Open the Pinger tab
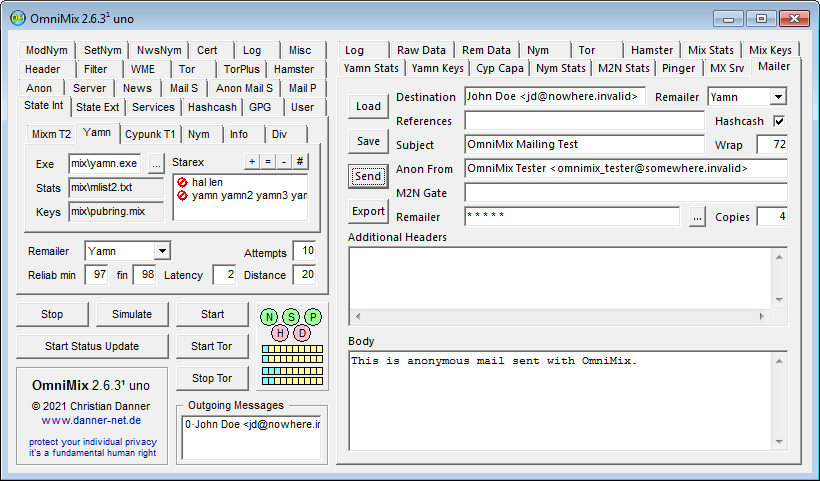Viewport: 820px width, 481px height. point(678,68)
